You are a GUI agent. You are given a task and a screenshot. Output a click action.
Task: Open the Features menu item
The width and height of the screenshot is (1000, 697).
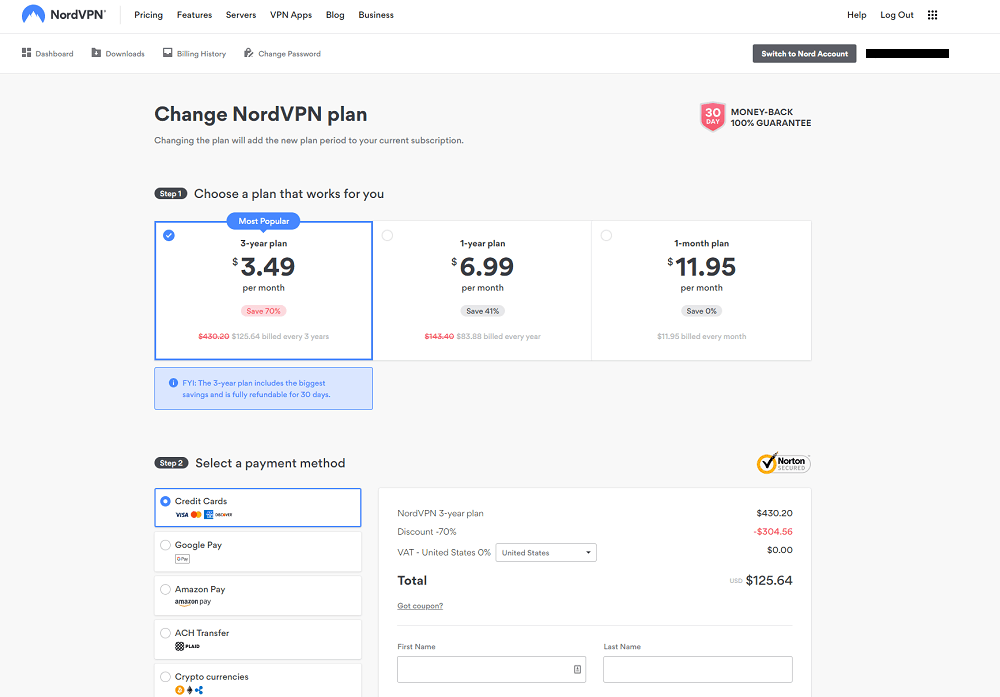click(195, 15)
